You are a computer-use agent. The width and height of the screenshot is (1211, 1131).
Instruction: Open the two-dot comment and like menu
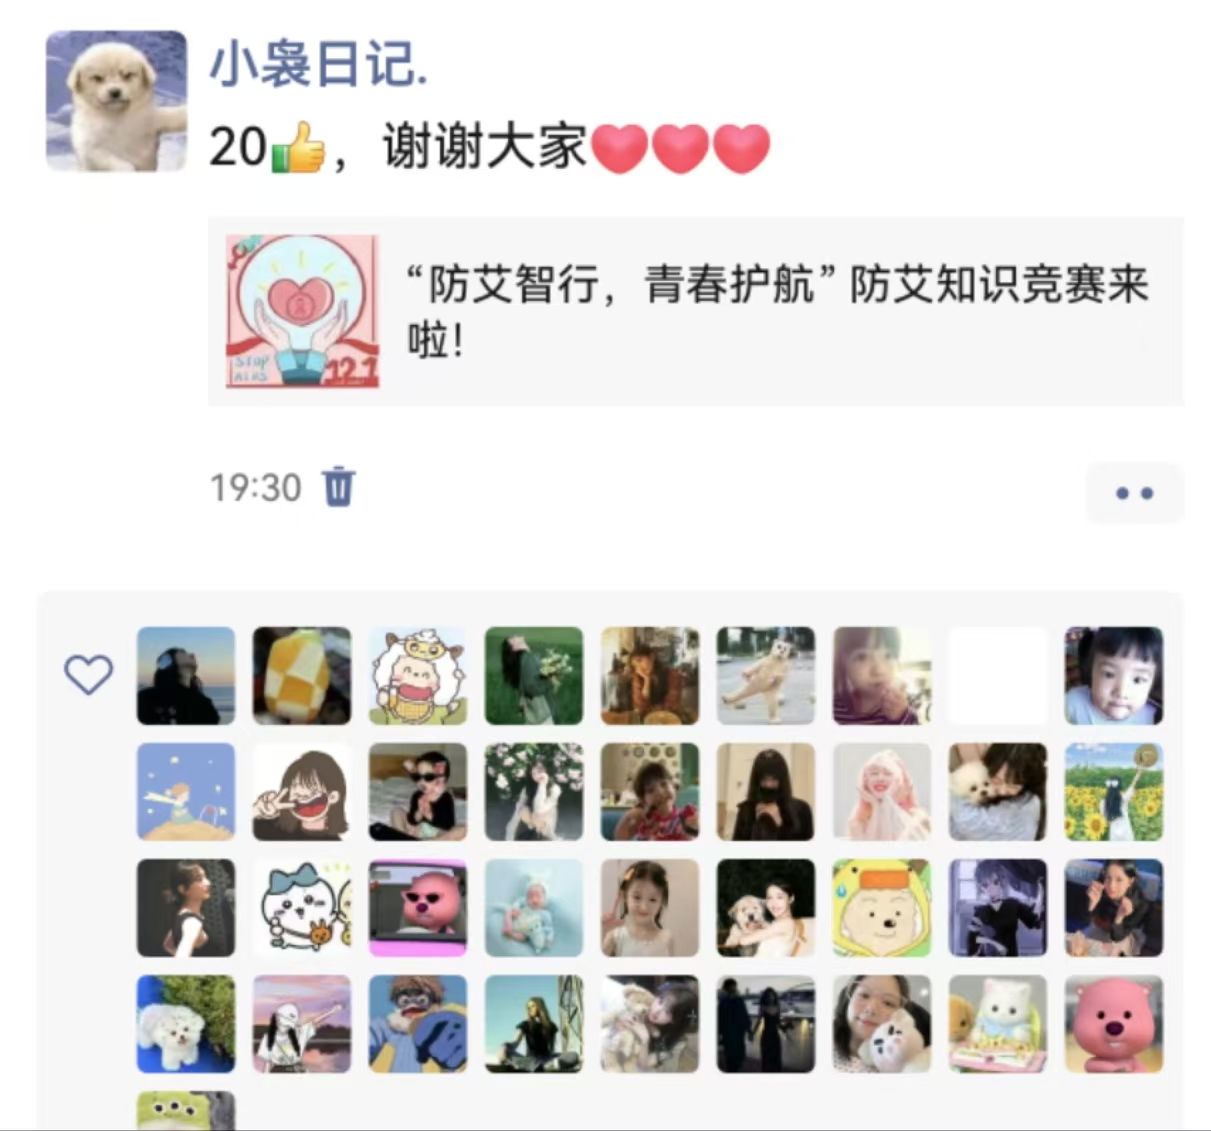click(1134, 493)
